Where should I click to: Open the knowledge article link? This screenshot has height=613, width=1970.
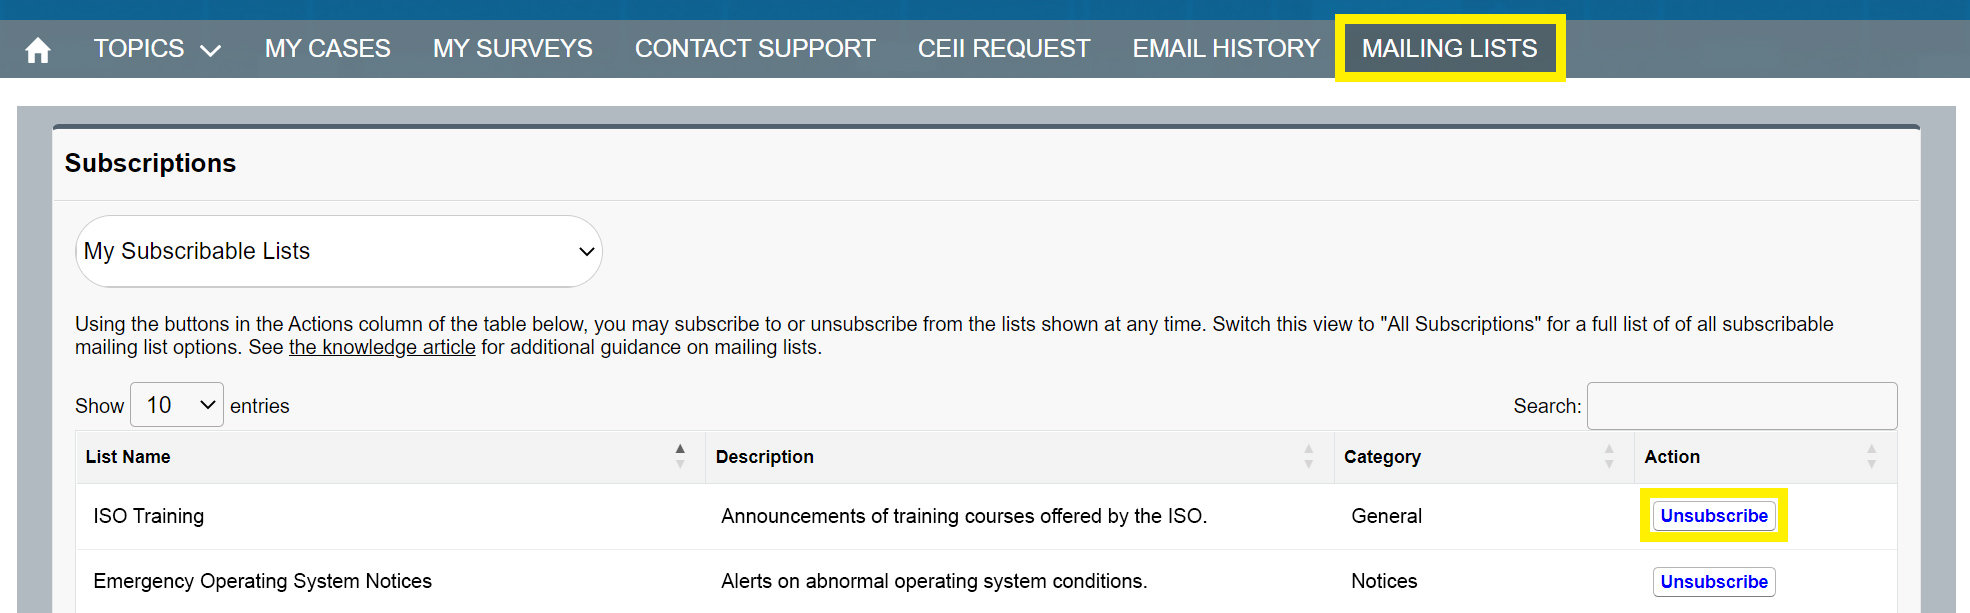tap(381, 347)
